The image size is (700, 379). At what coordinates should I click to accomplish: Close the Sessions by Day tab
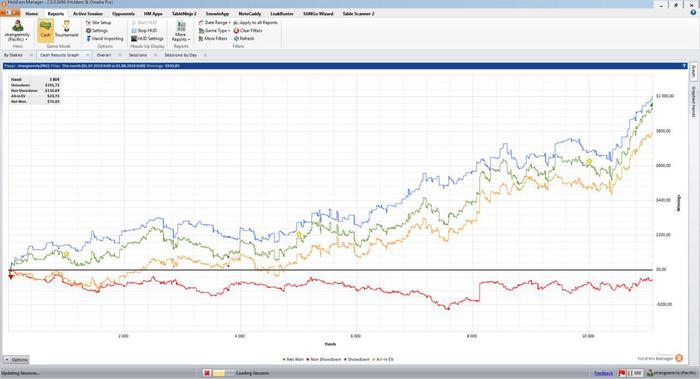point(205,55)
